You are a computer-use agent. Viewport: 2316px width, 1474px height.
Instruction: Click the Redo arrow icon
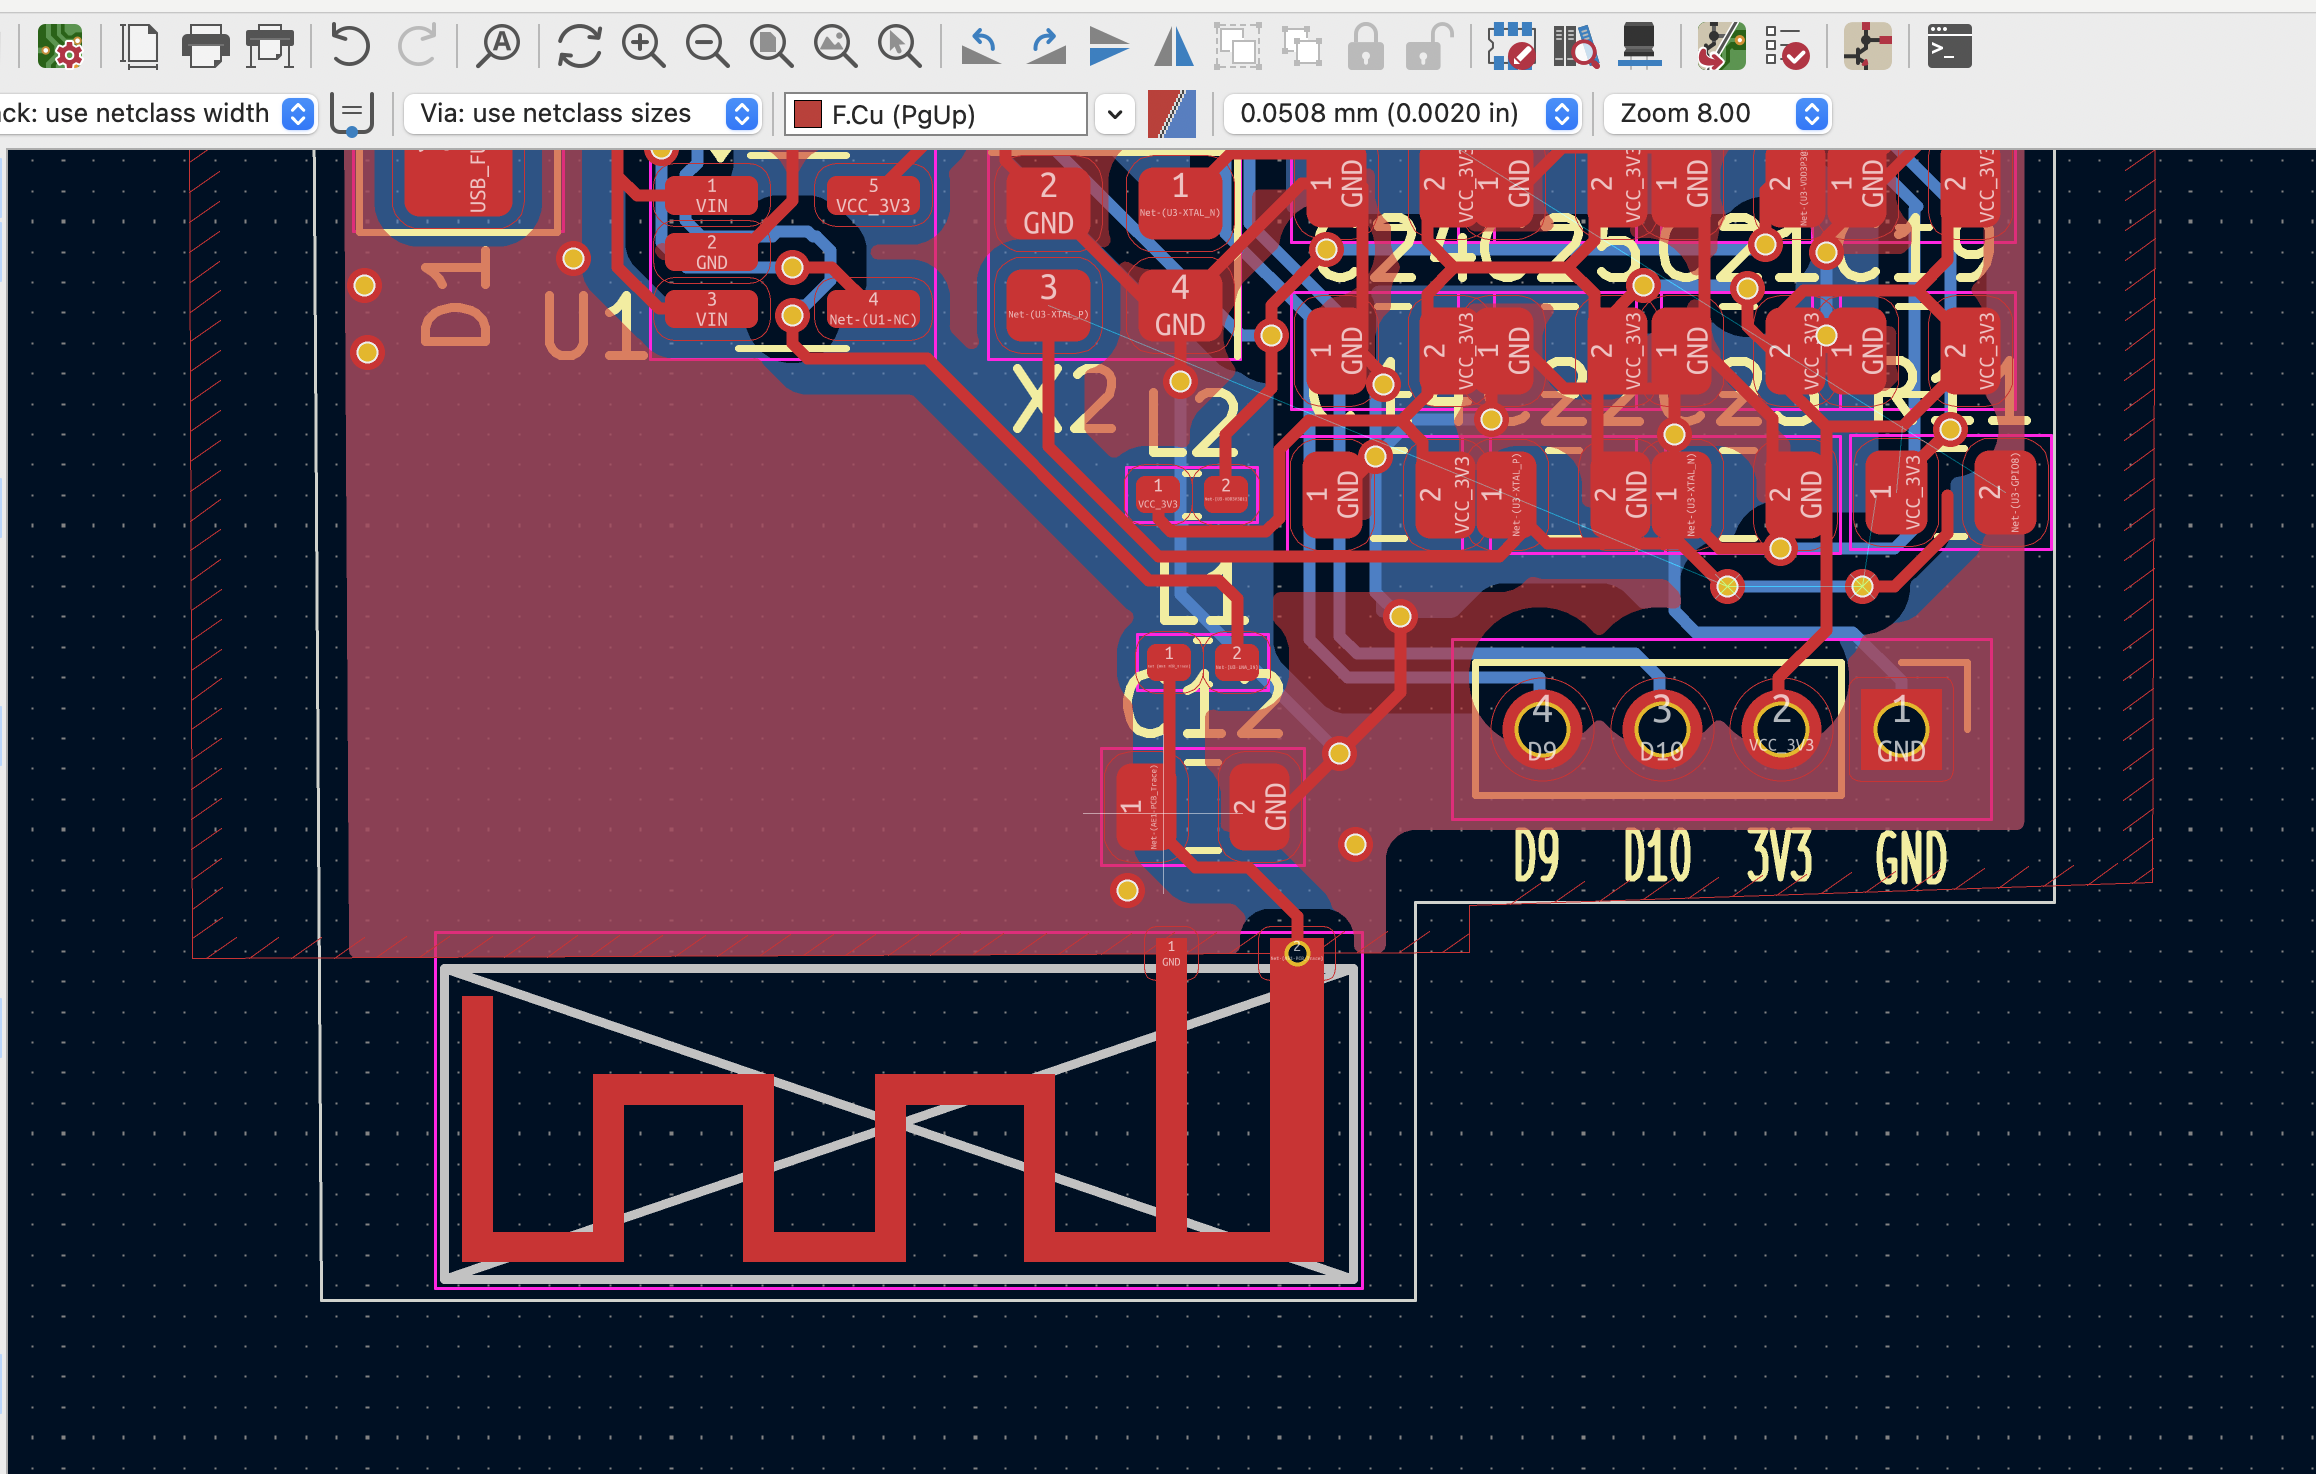click(417, 46)
